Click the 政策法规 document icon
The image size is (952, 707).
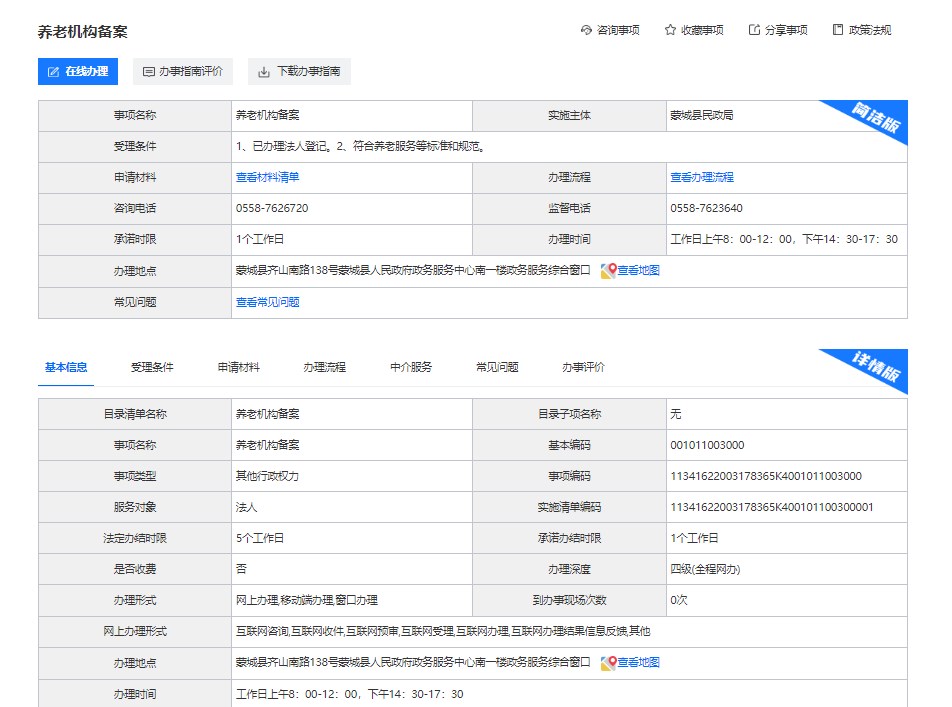click(838, 30)
